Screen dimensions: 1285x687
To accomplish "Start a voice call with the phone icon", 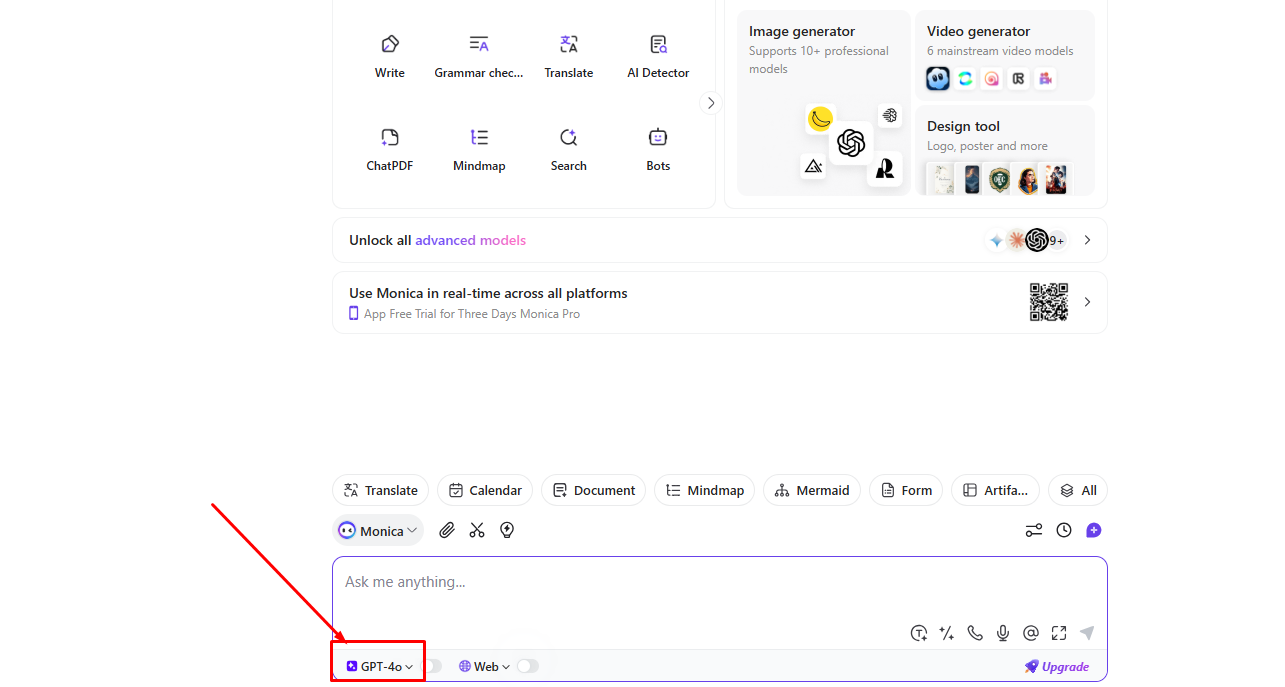I will (x=975, y=633).
